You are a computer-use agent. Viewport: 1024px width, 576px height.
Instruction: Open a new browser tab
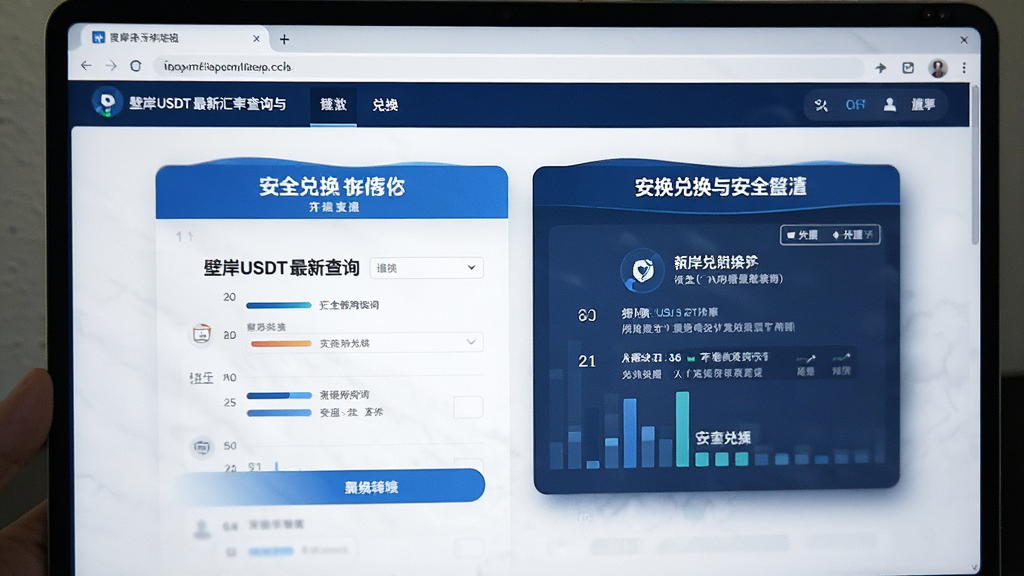pos(284,39)
